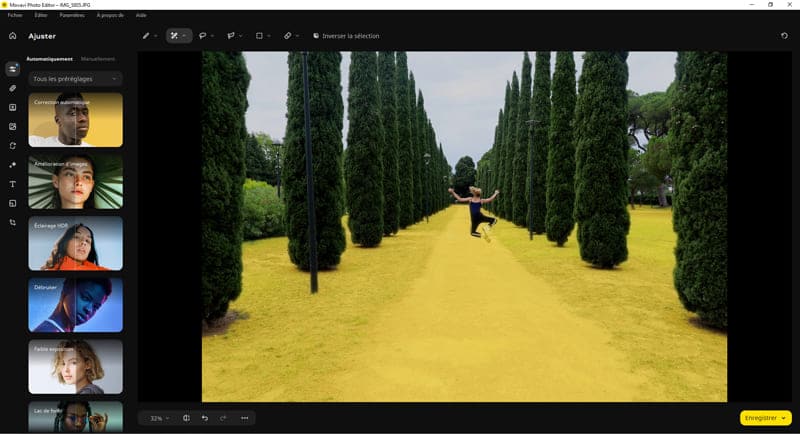Viewport: 800px width, 434px height.
Task: Open the retouching bandage tool in sidebar
Action: pos(13,88)
